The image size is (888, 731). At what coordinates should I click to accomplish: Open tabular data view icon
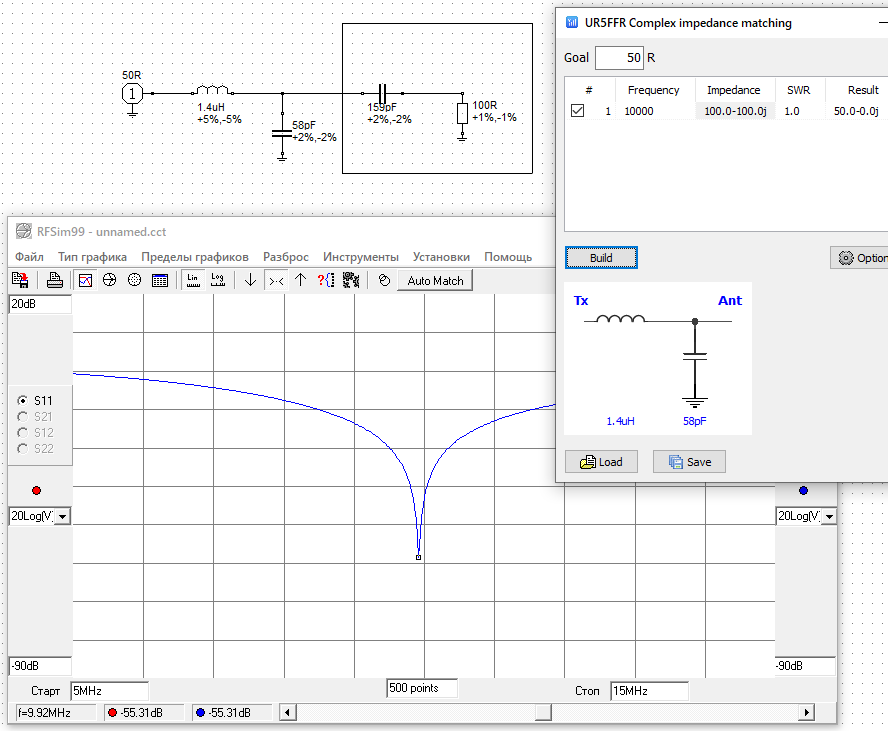click(160, 280)
